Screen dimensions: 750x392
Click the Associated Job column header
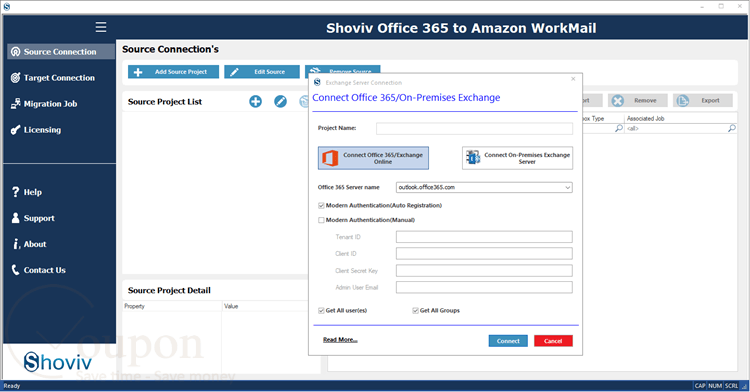click(x=681, y=119)
